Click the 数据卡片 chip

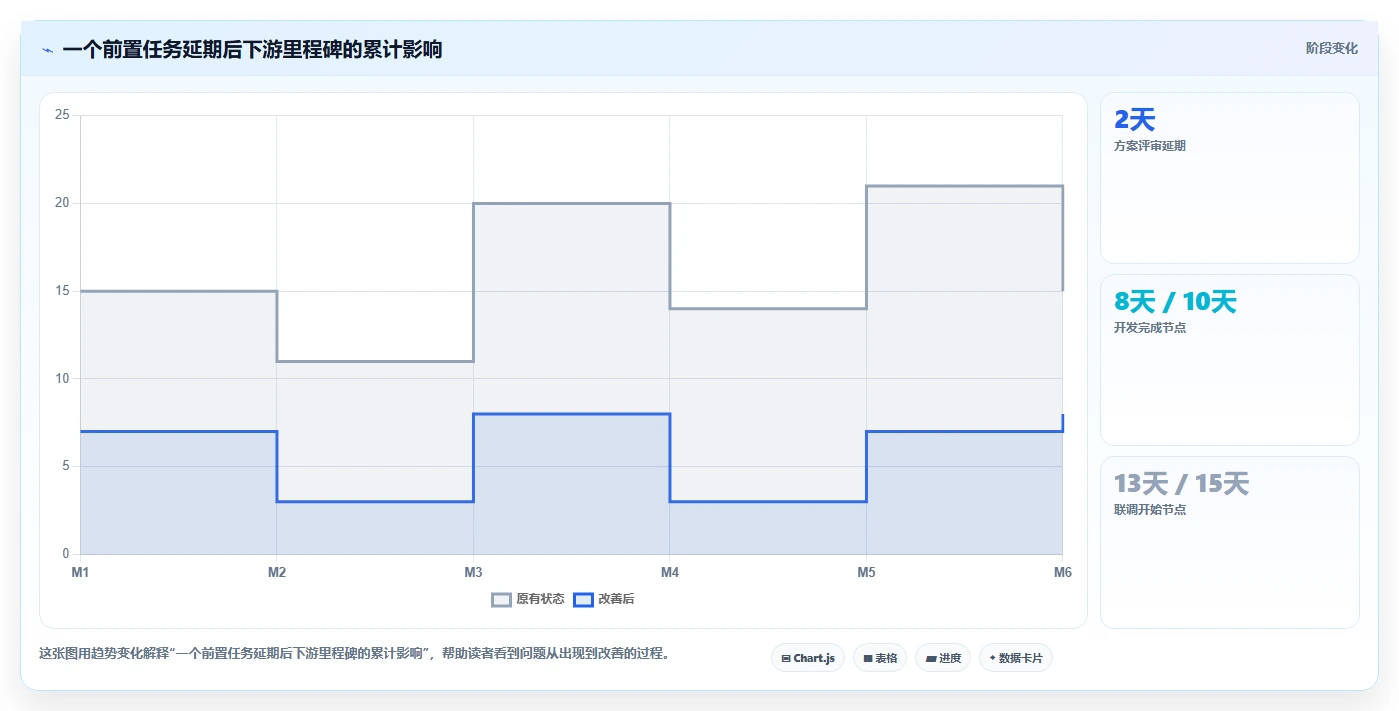(x=1016, y=658)
